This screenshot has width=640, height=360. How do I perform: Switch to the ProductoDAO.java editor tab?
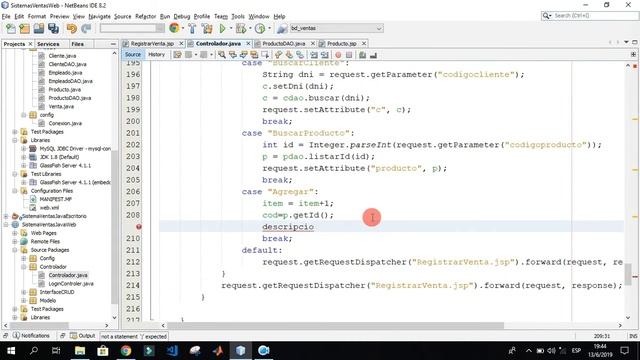[x=283, y=43]
